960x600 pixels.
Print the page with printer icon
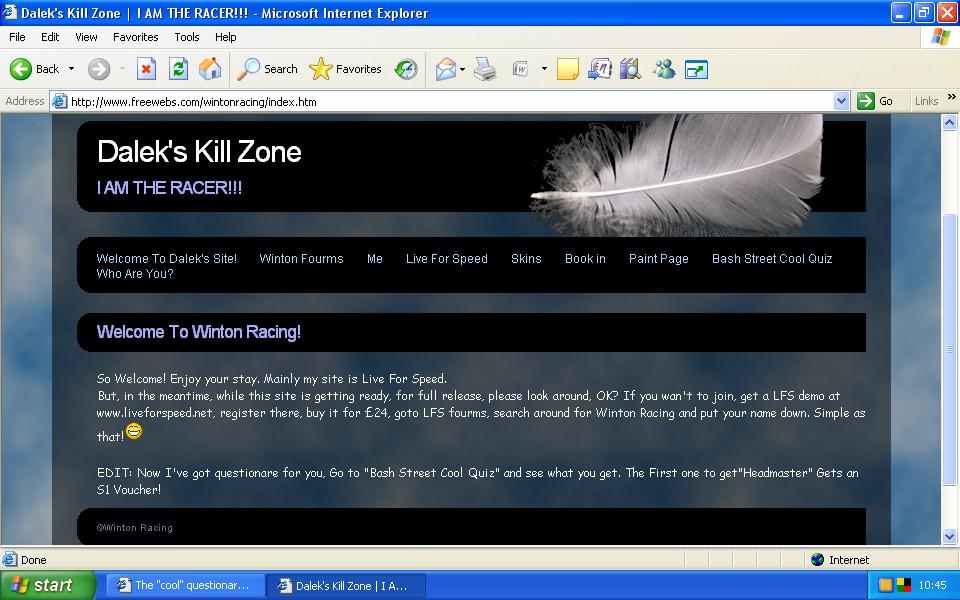[486, 69]
